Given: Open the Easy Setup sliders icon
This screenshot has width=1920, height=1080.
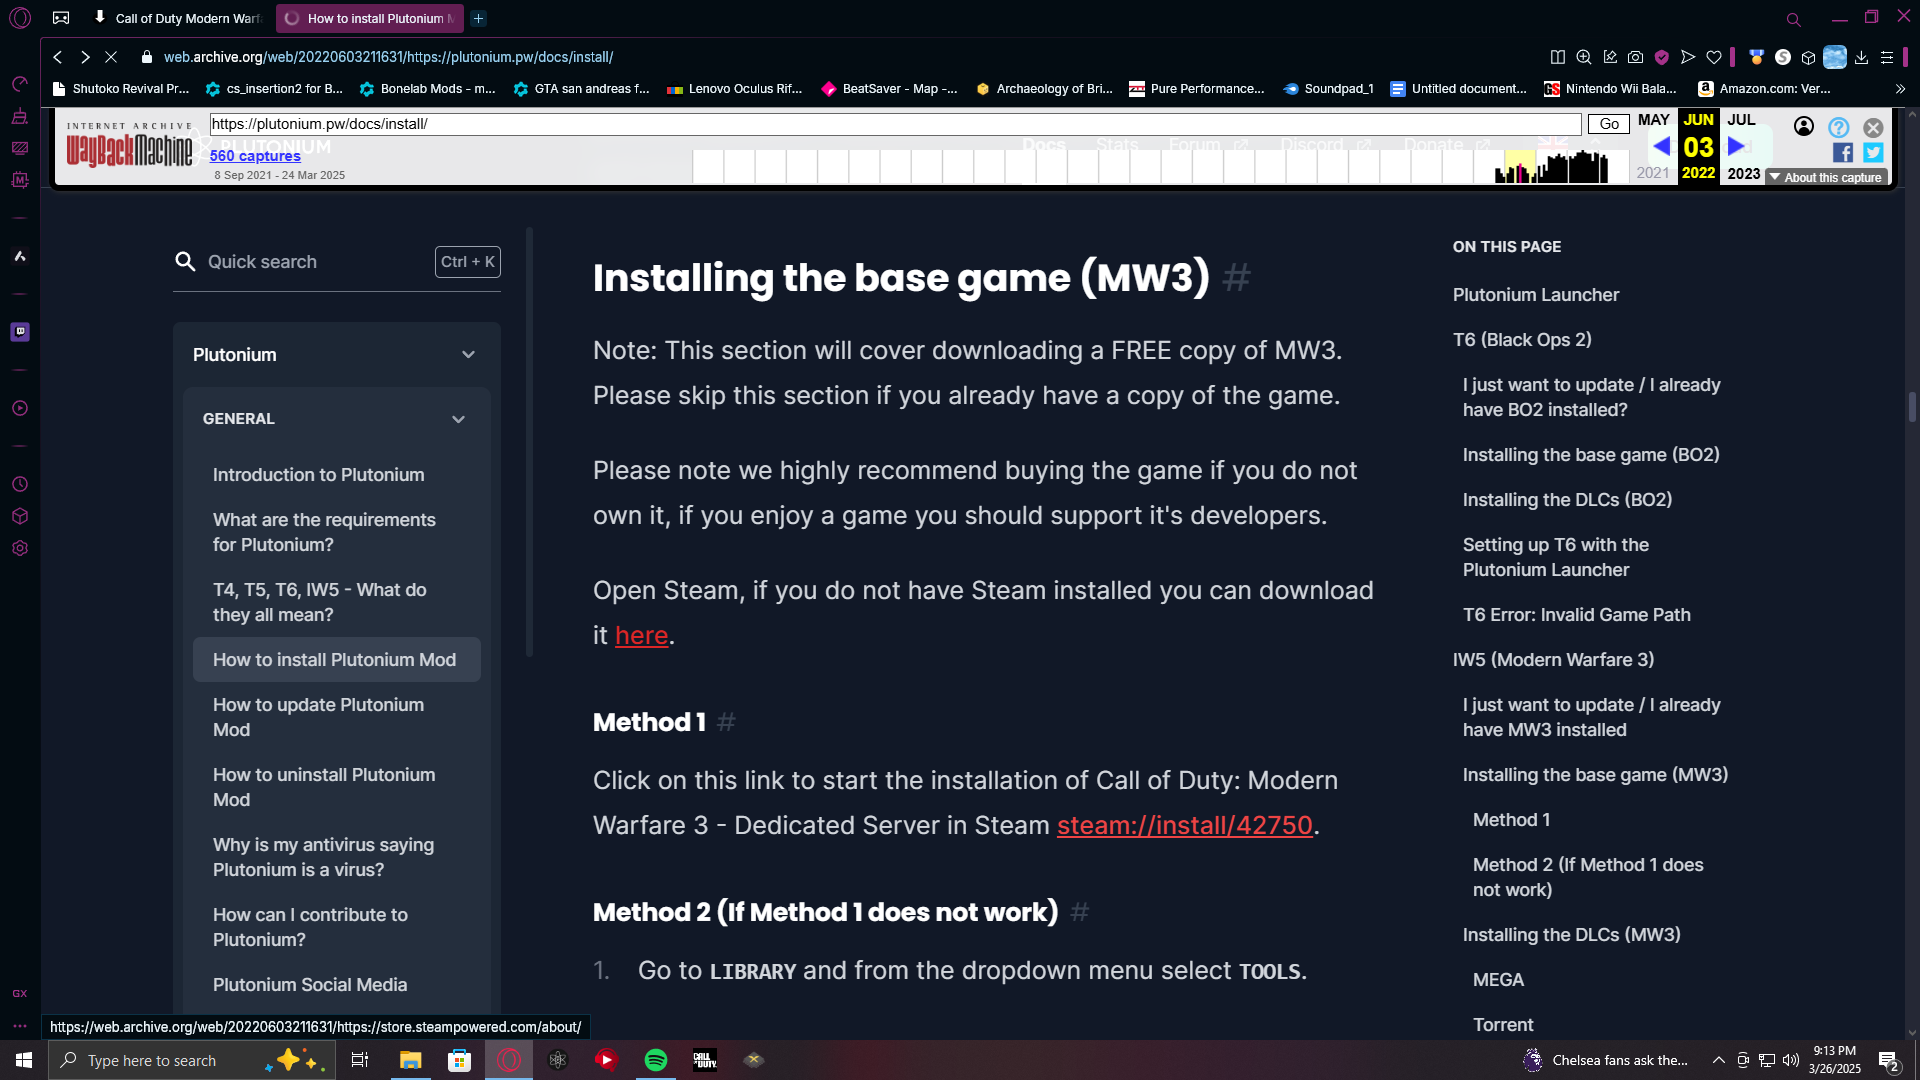Looking at the screenshot, I should (1887, 58).
